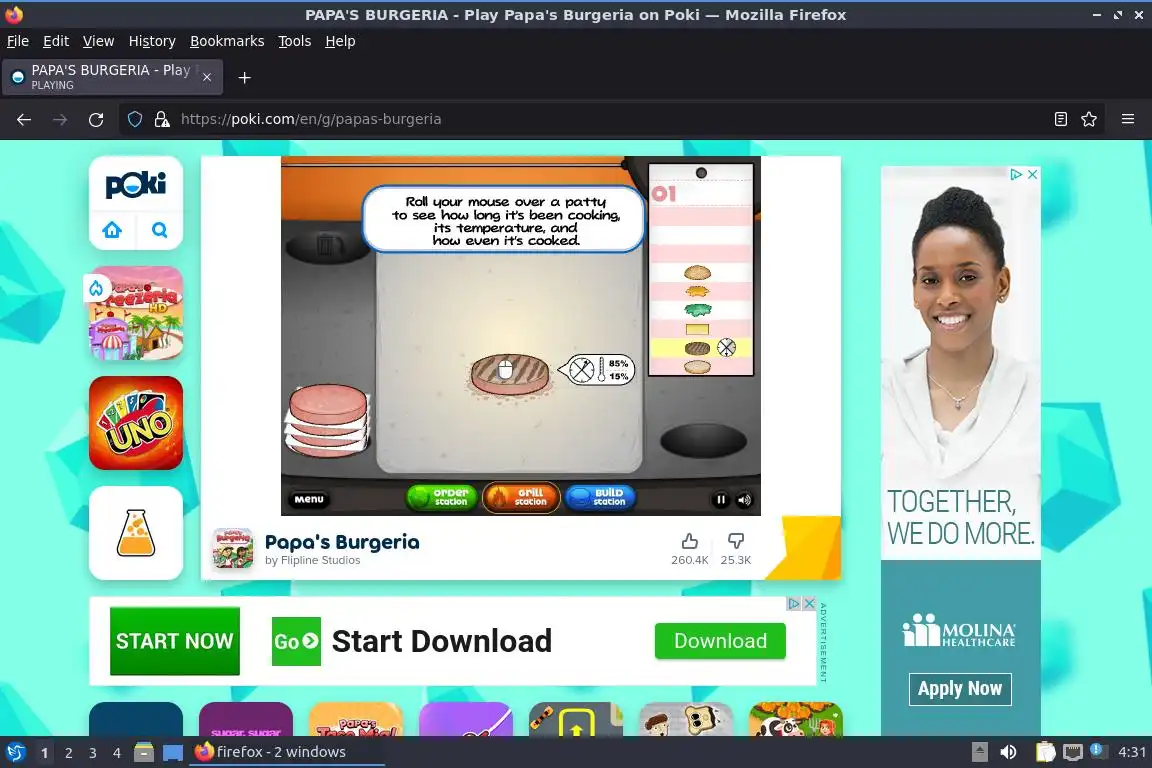Open a new browser tab

tap(245, 77)
